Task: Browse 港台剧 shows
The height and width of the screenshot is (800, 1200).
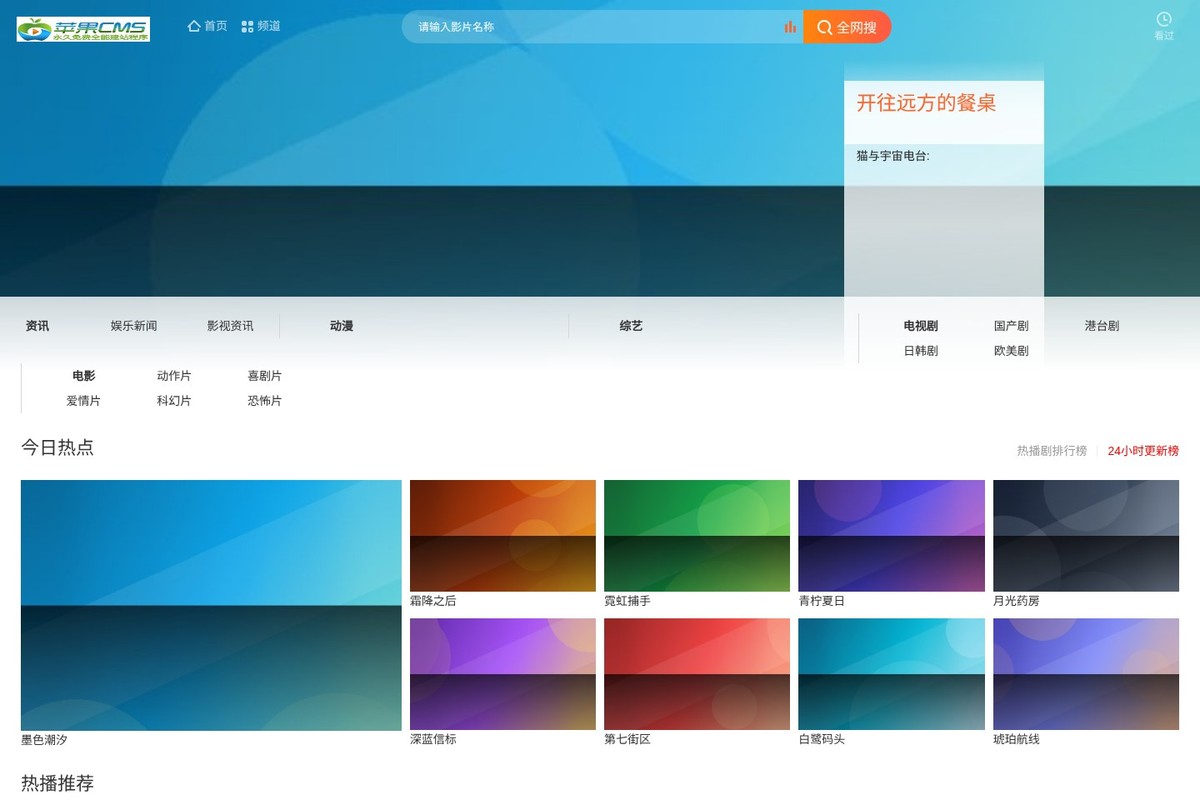Action: click(1102, 326)
